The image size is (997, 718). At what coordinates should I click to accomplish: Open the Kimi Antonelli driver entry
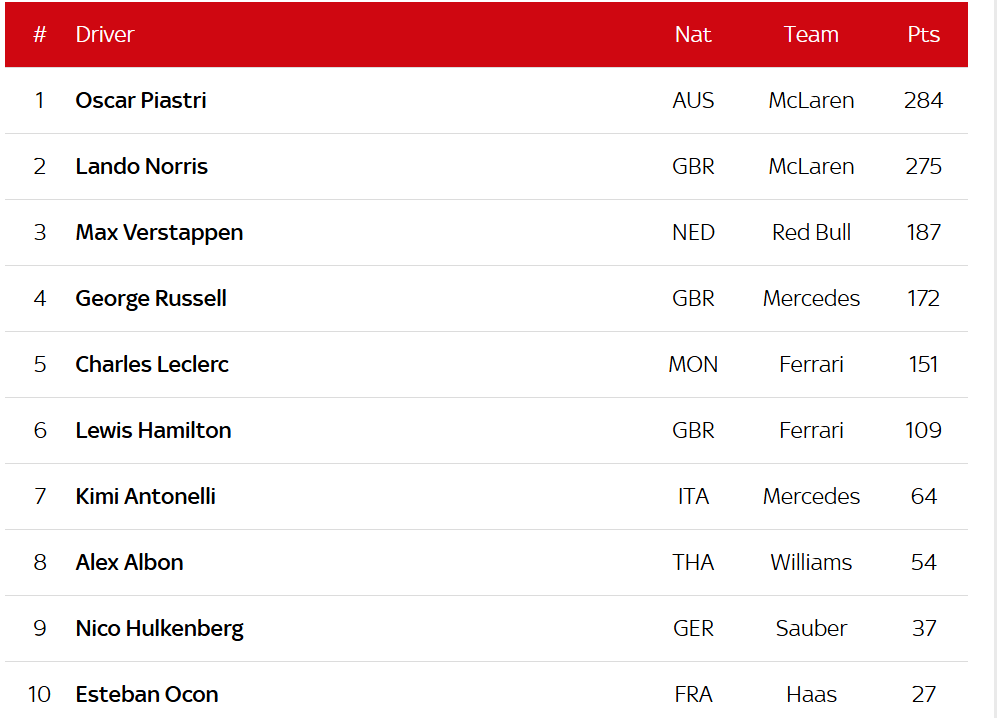point(145,496)
